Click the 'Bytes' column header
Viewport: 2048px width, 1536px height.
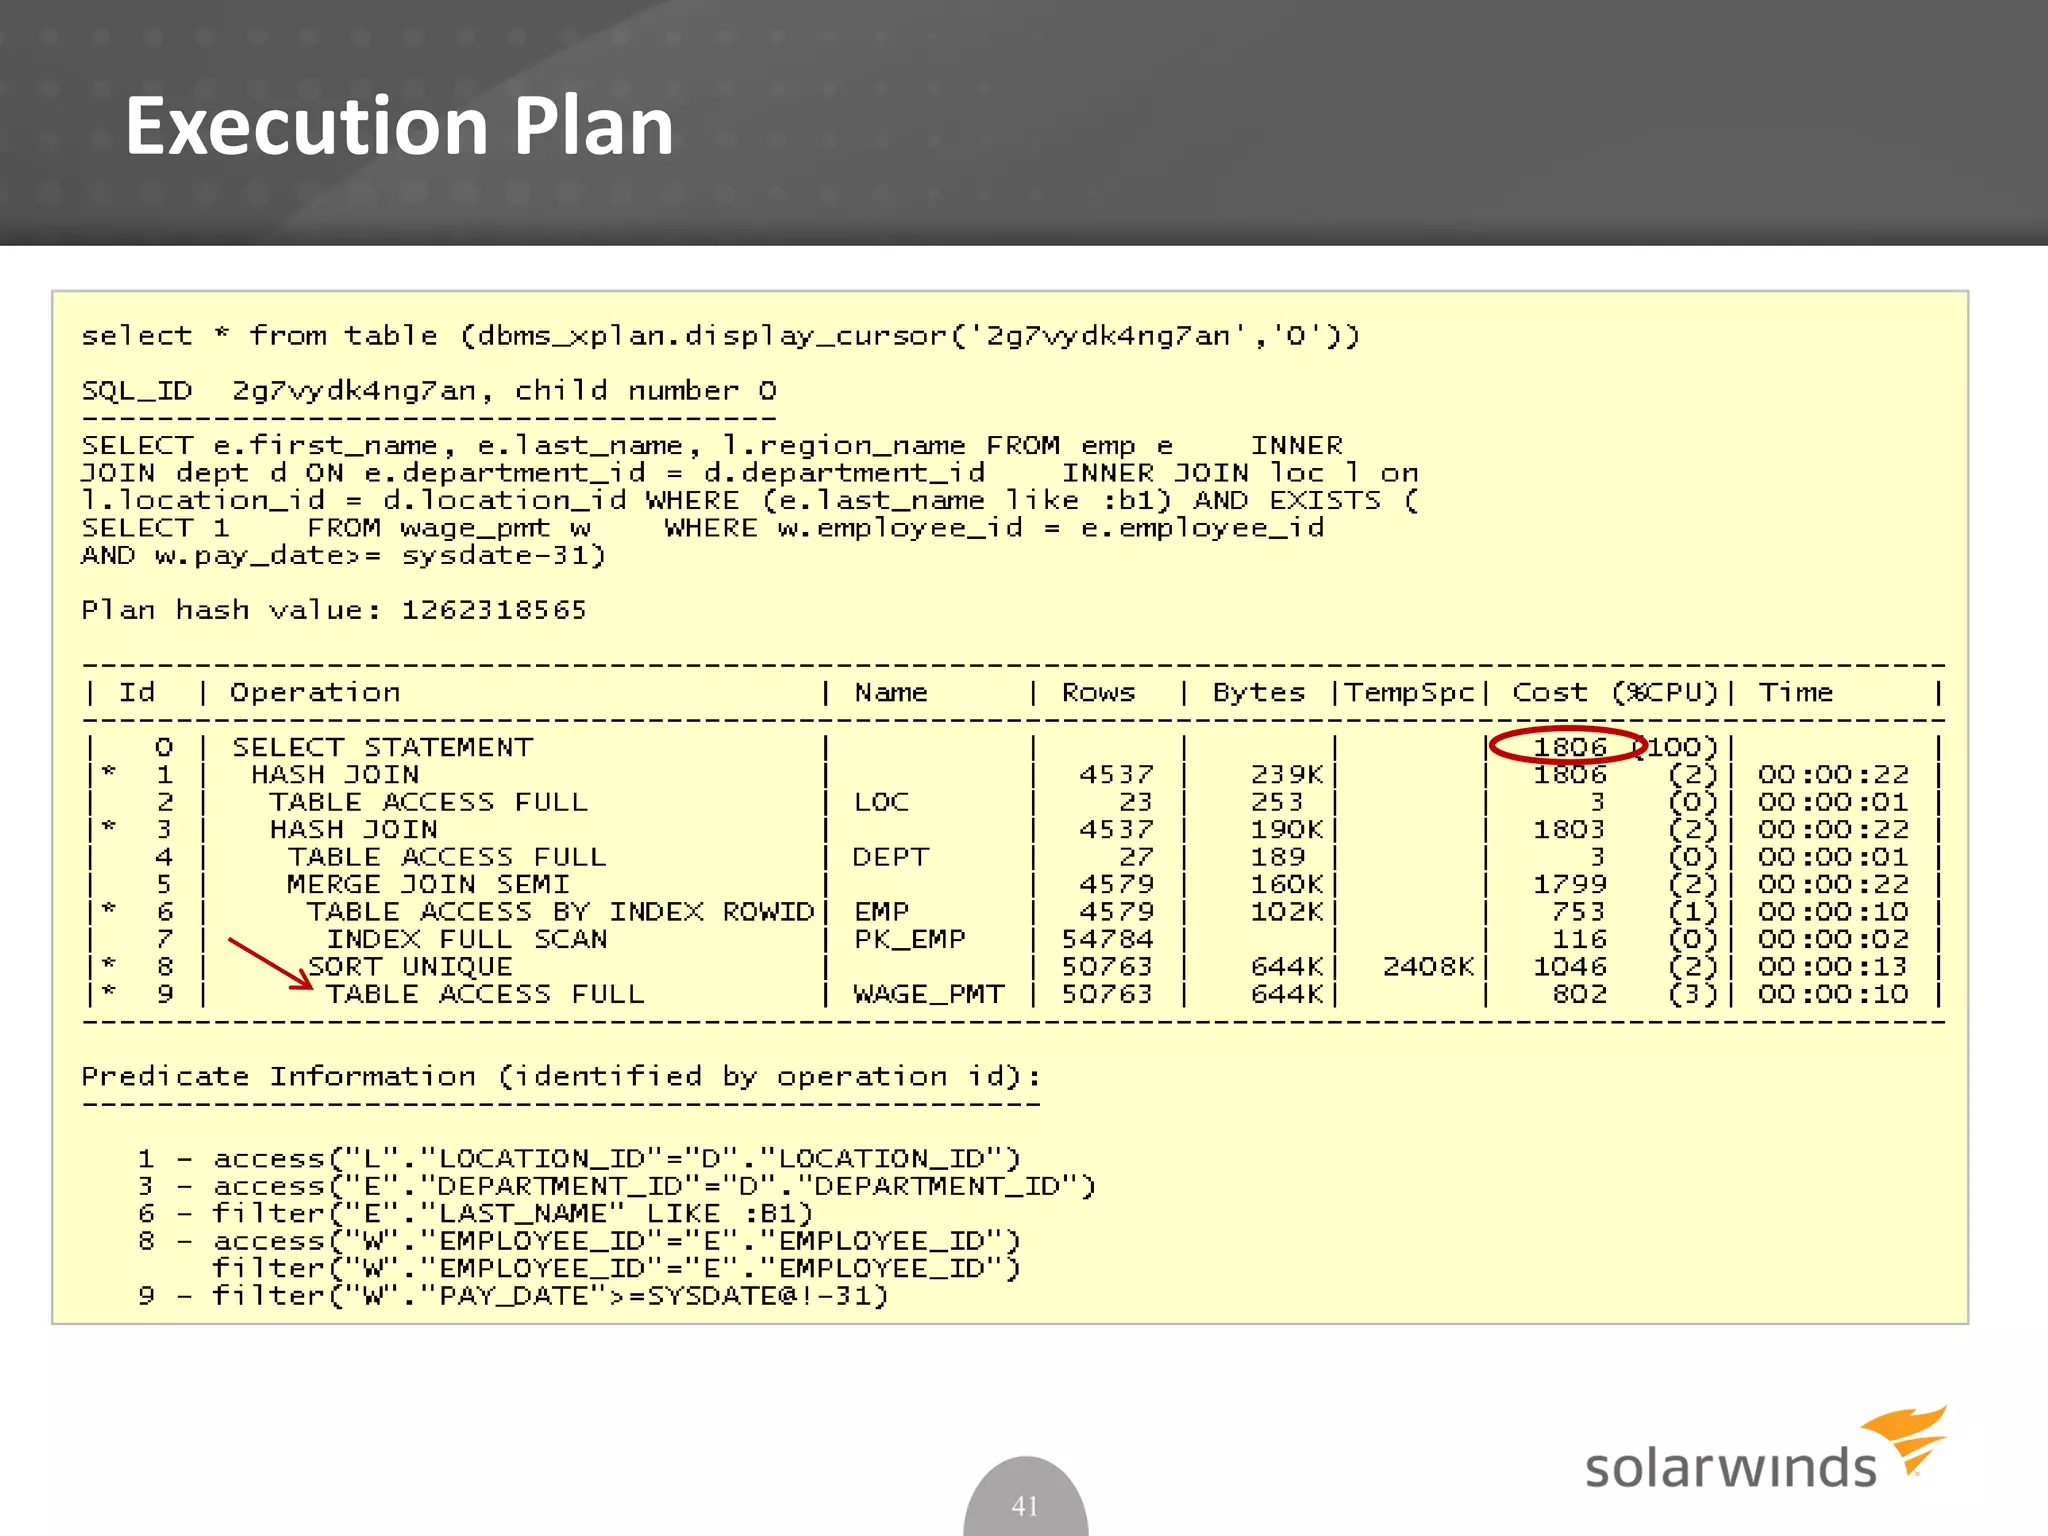coord(1258,692)
